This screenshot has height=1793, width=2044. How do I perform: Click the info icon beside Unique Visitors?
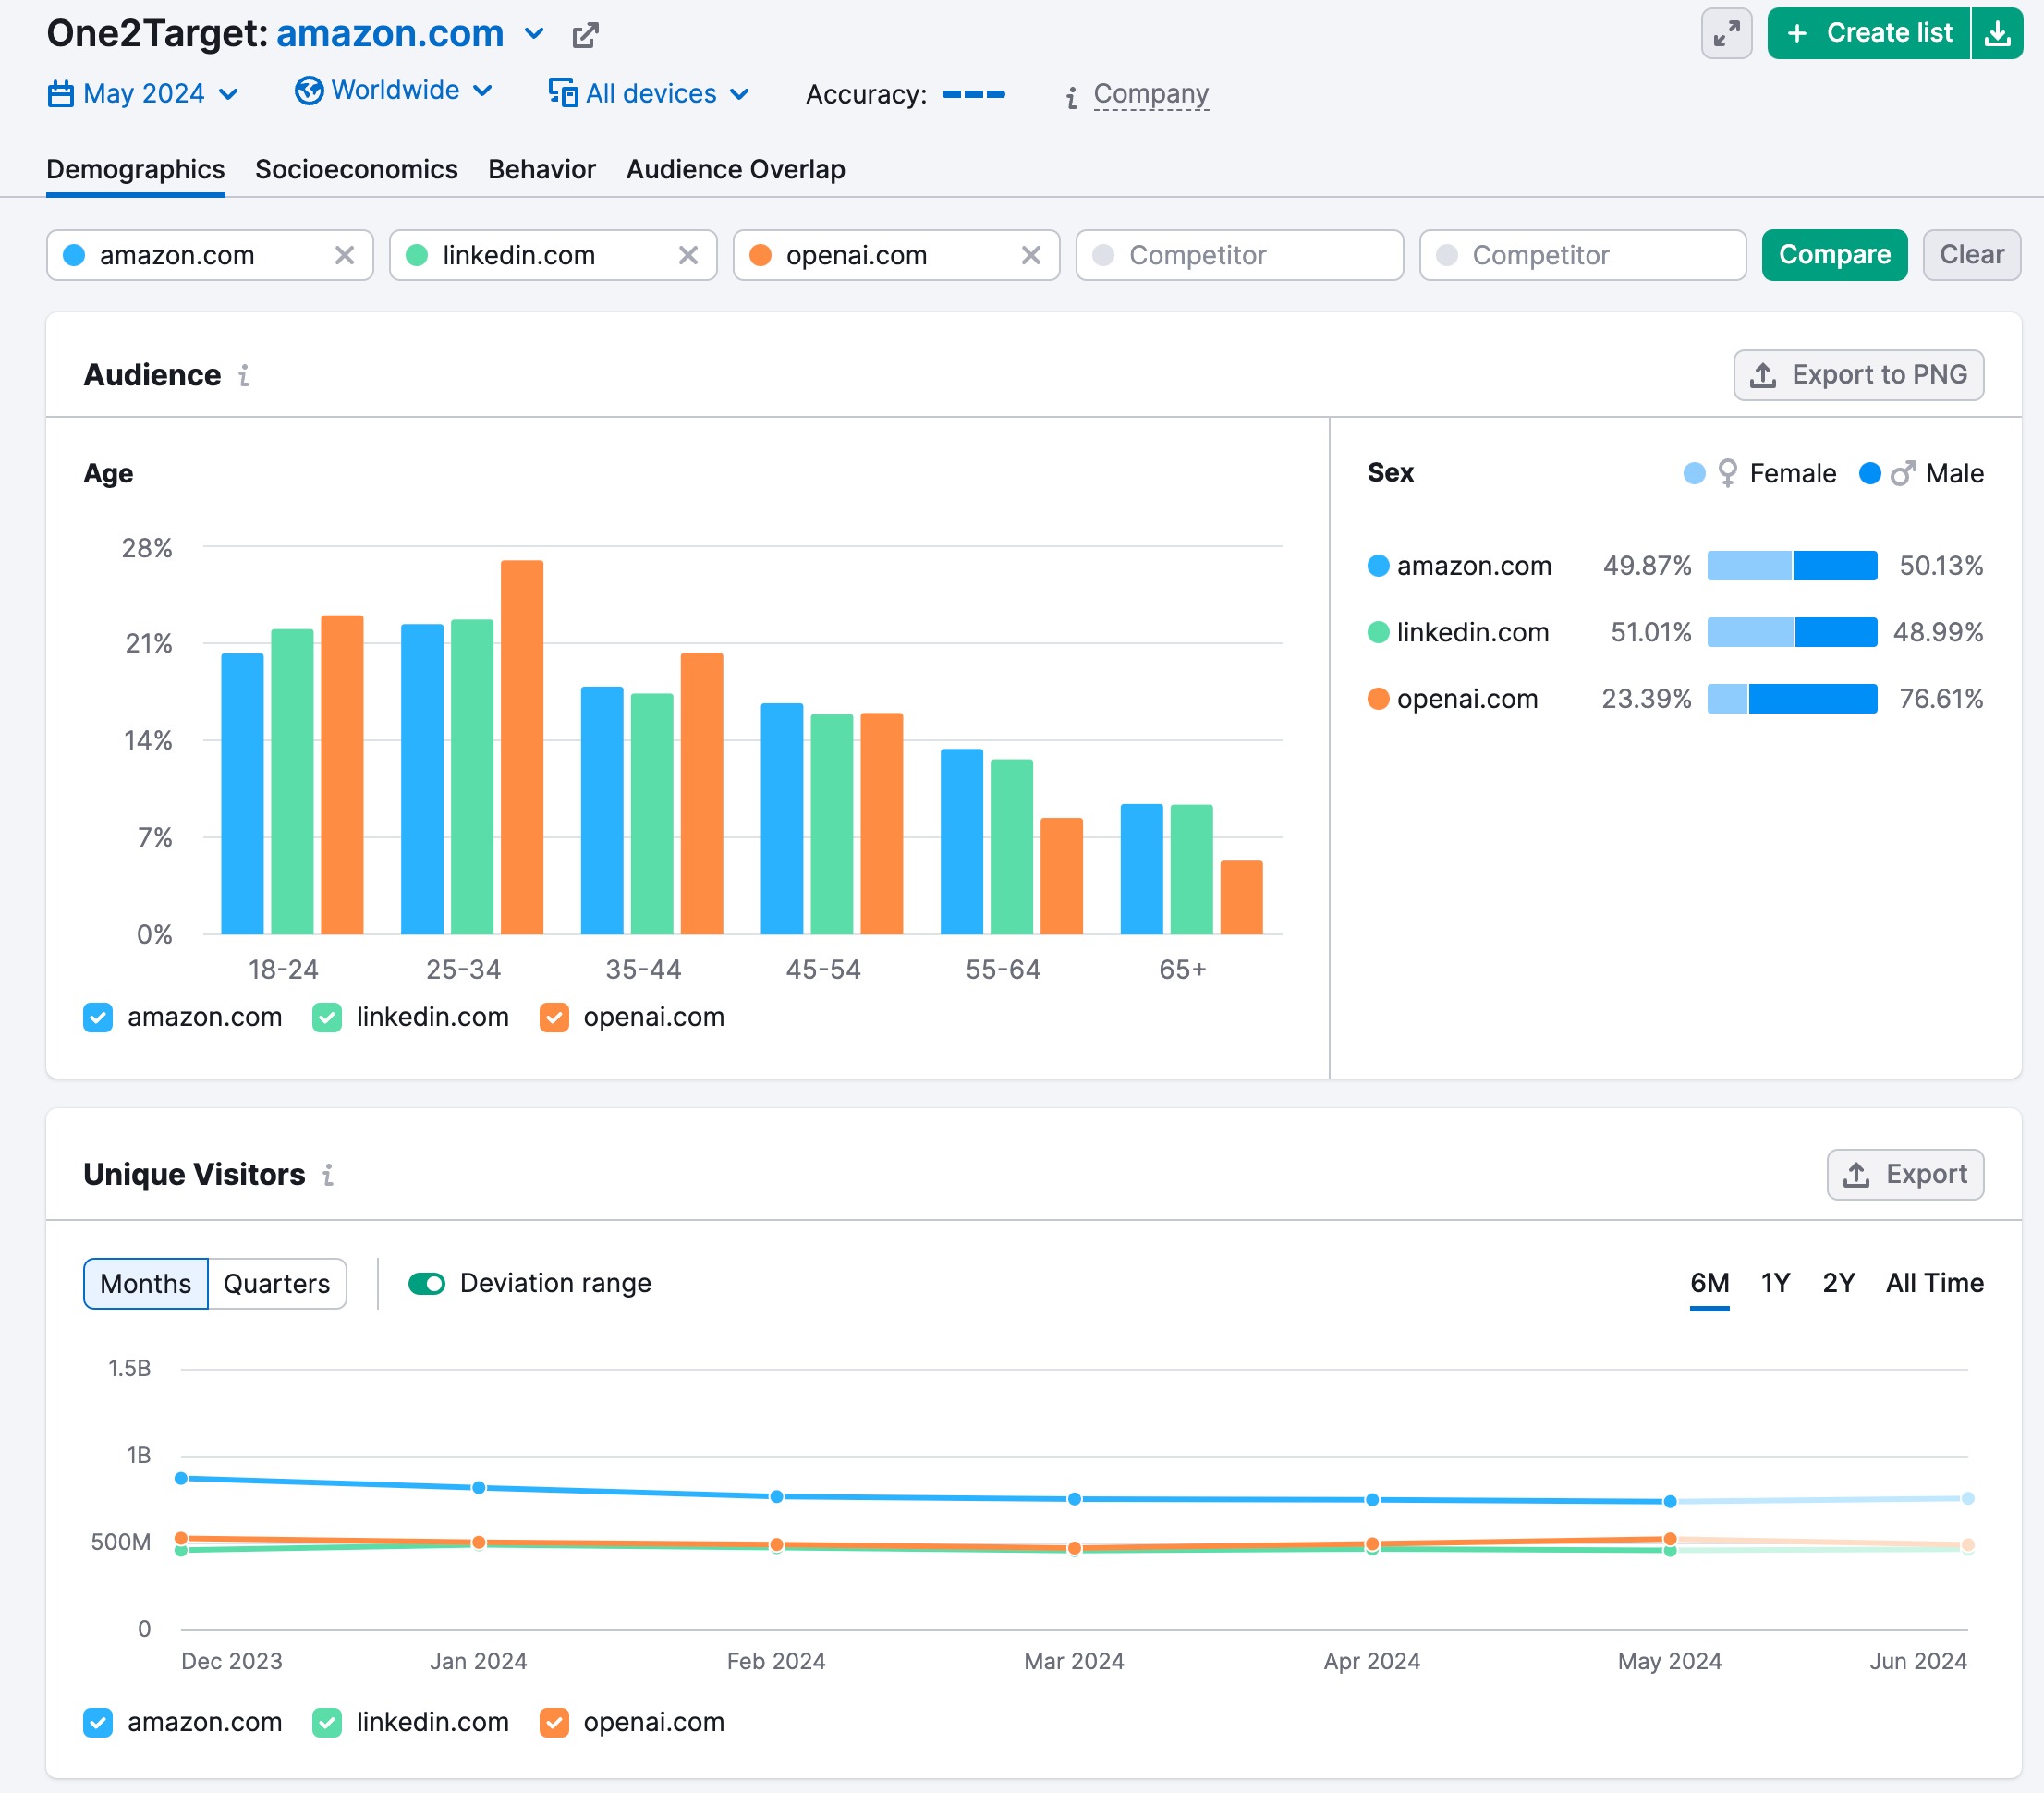pyautogui.click(x=328, y=1175)
